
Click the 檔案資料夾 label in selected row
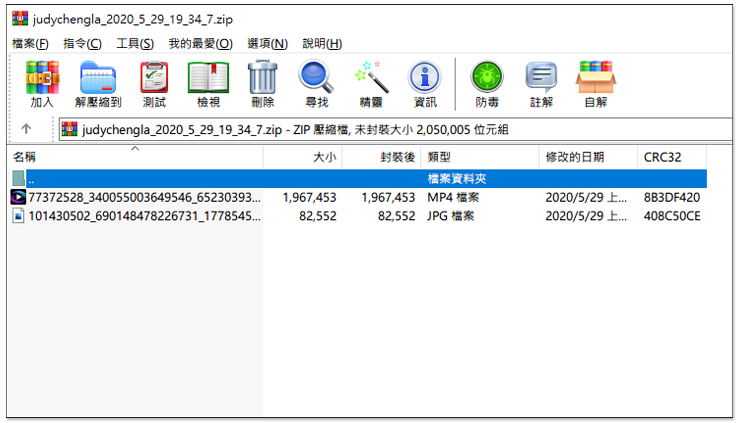click(x=457, y=179)
